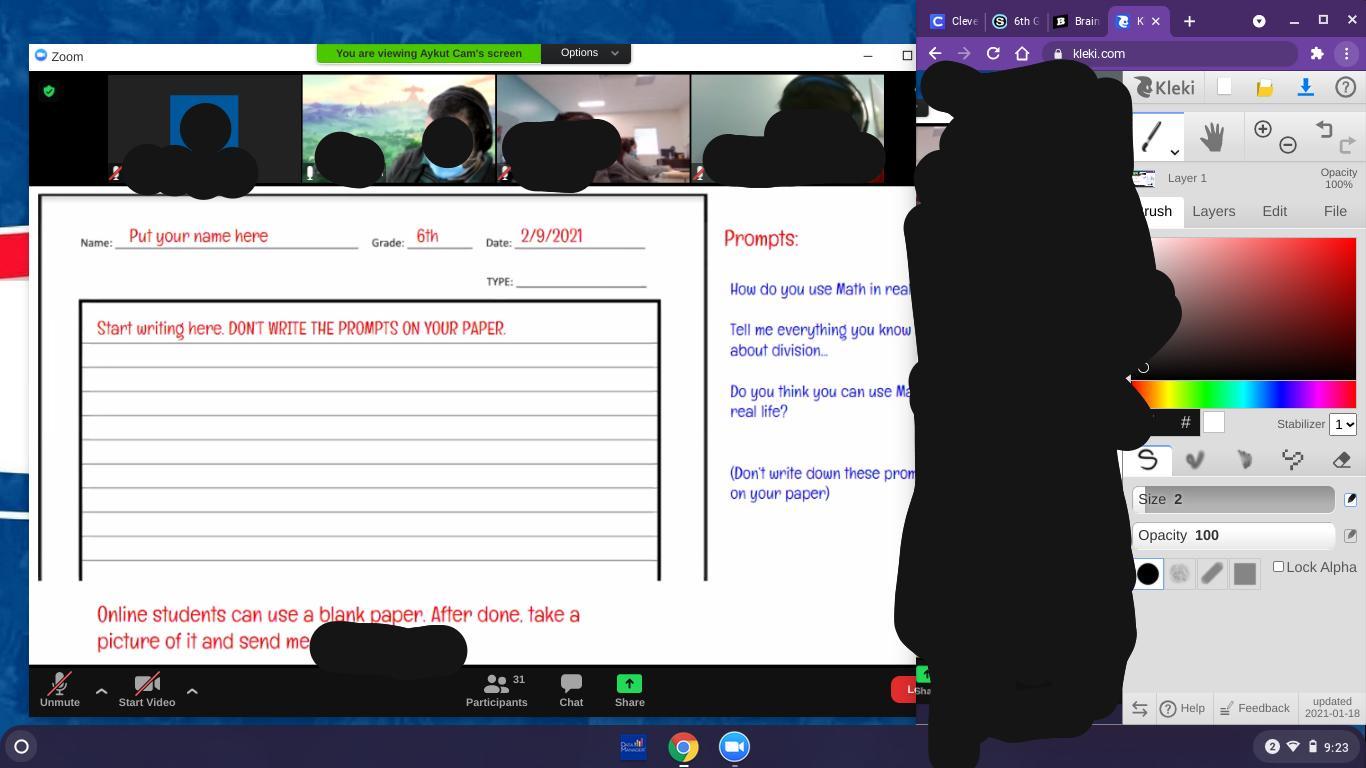
Task: Switch to the Layers tab
Action: (1214, 211)
